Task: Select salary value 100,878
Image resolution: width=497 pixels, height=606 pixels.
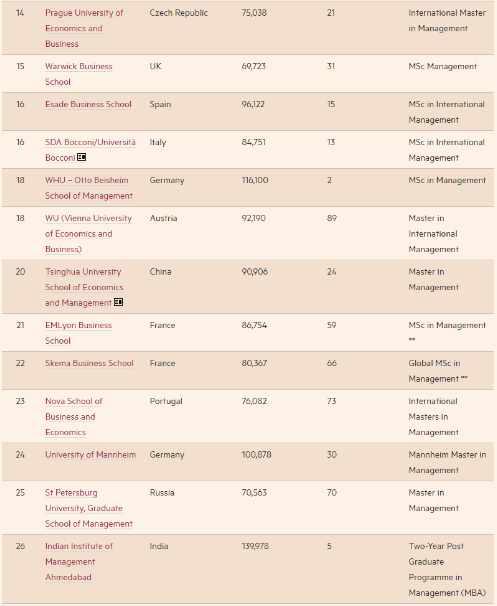Action: point(256,455)
